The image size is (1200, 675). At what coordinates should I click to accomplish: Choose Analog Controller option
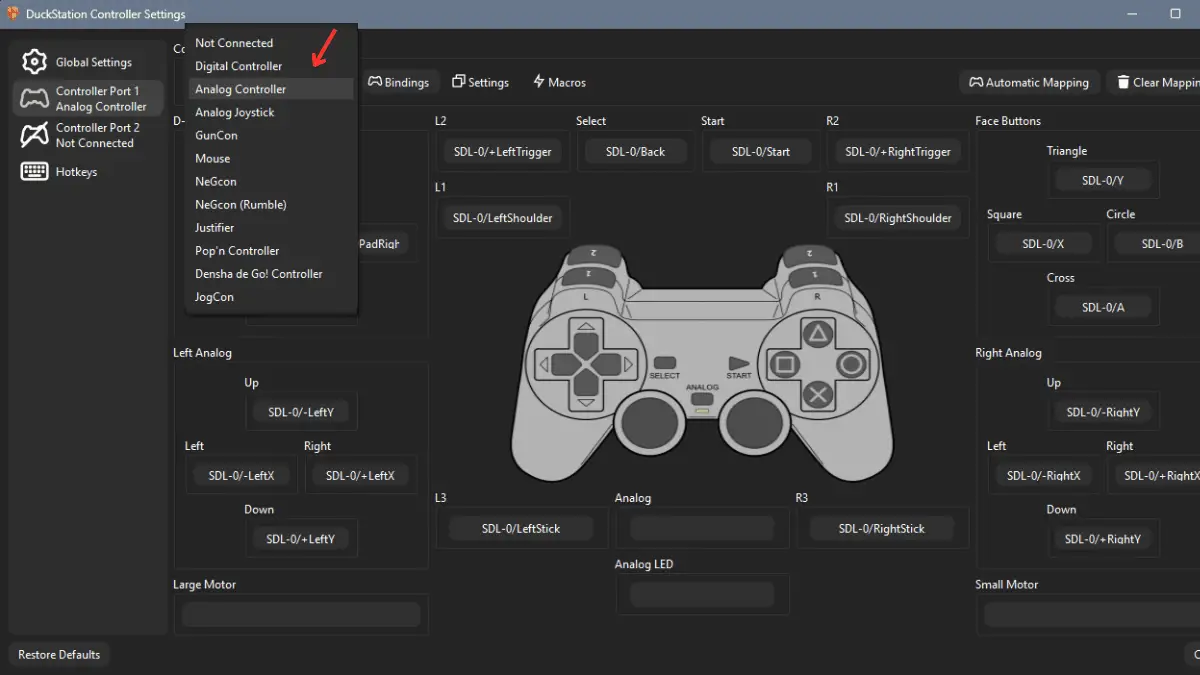(271, 89)
